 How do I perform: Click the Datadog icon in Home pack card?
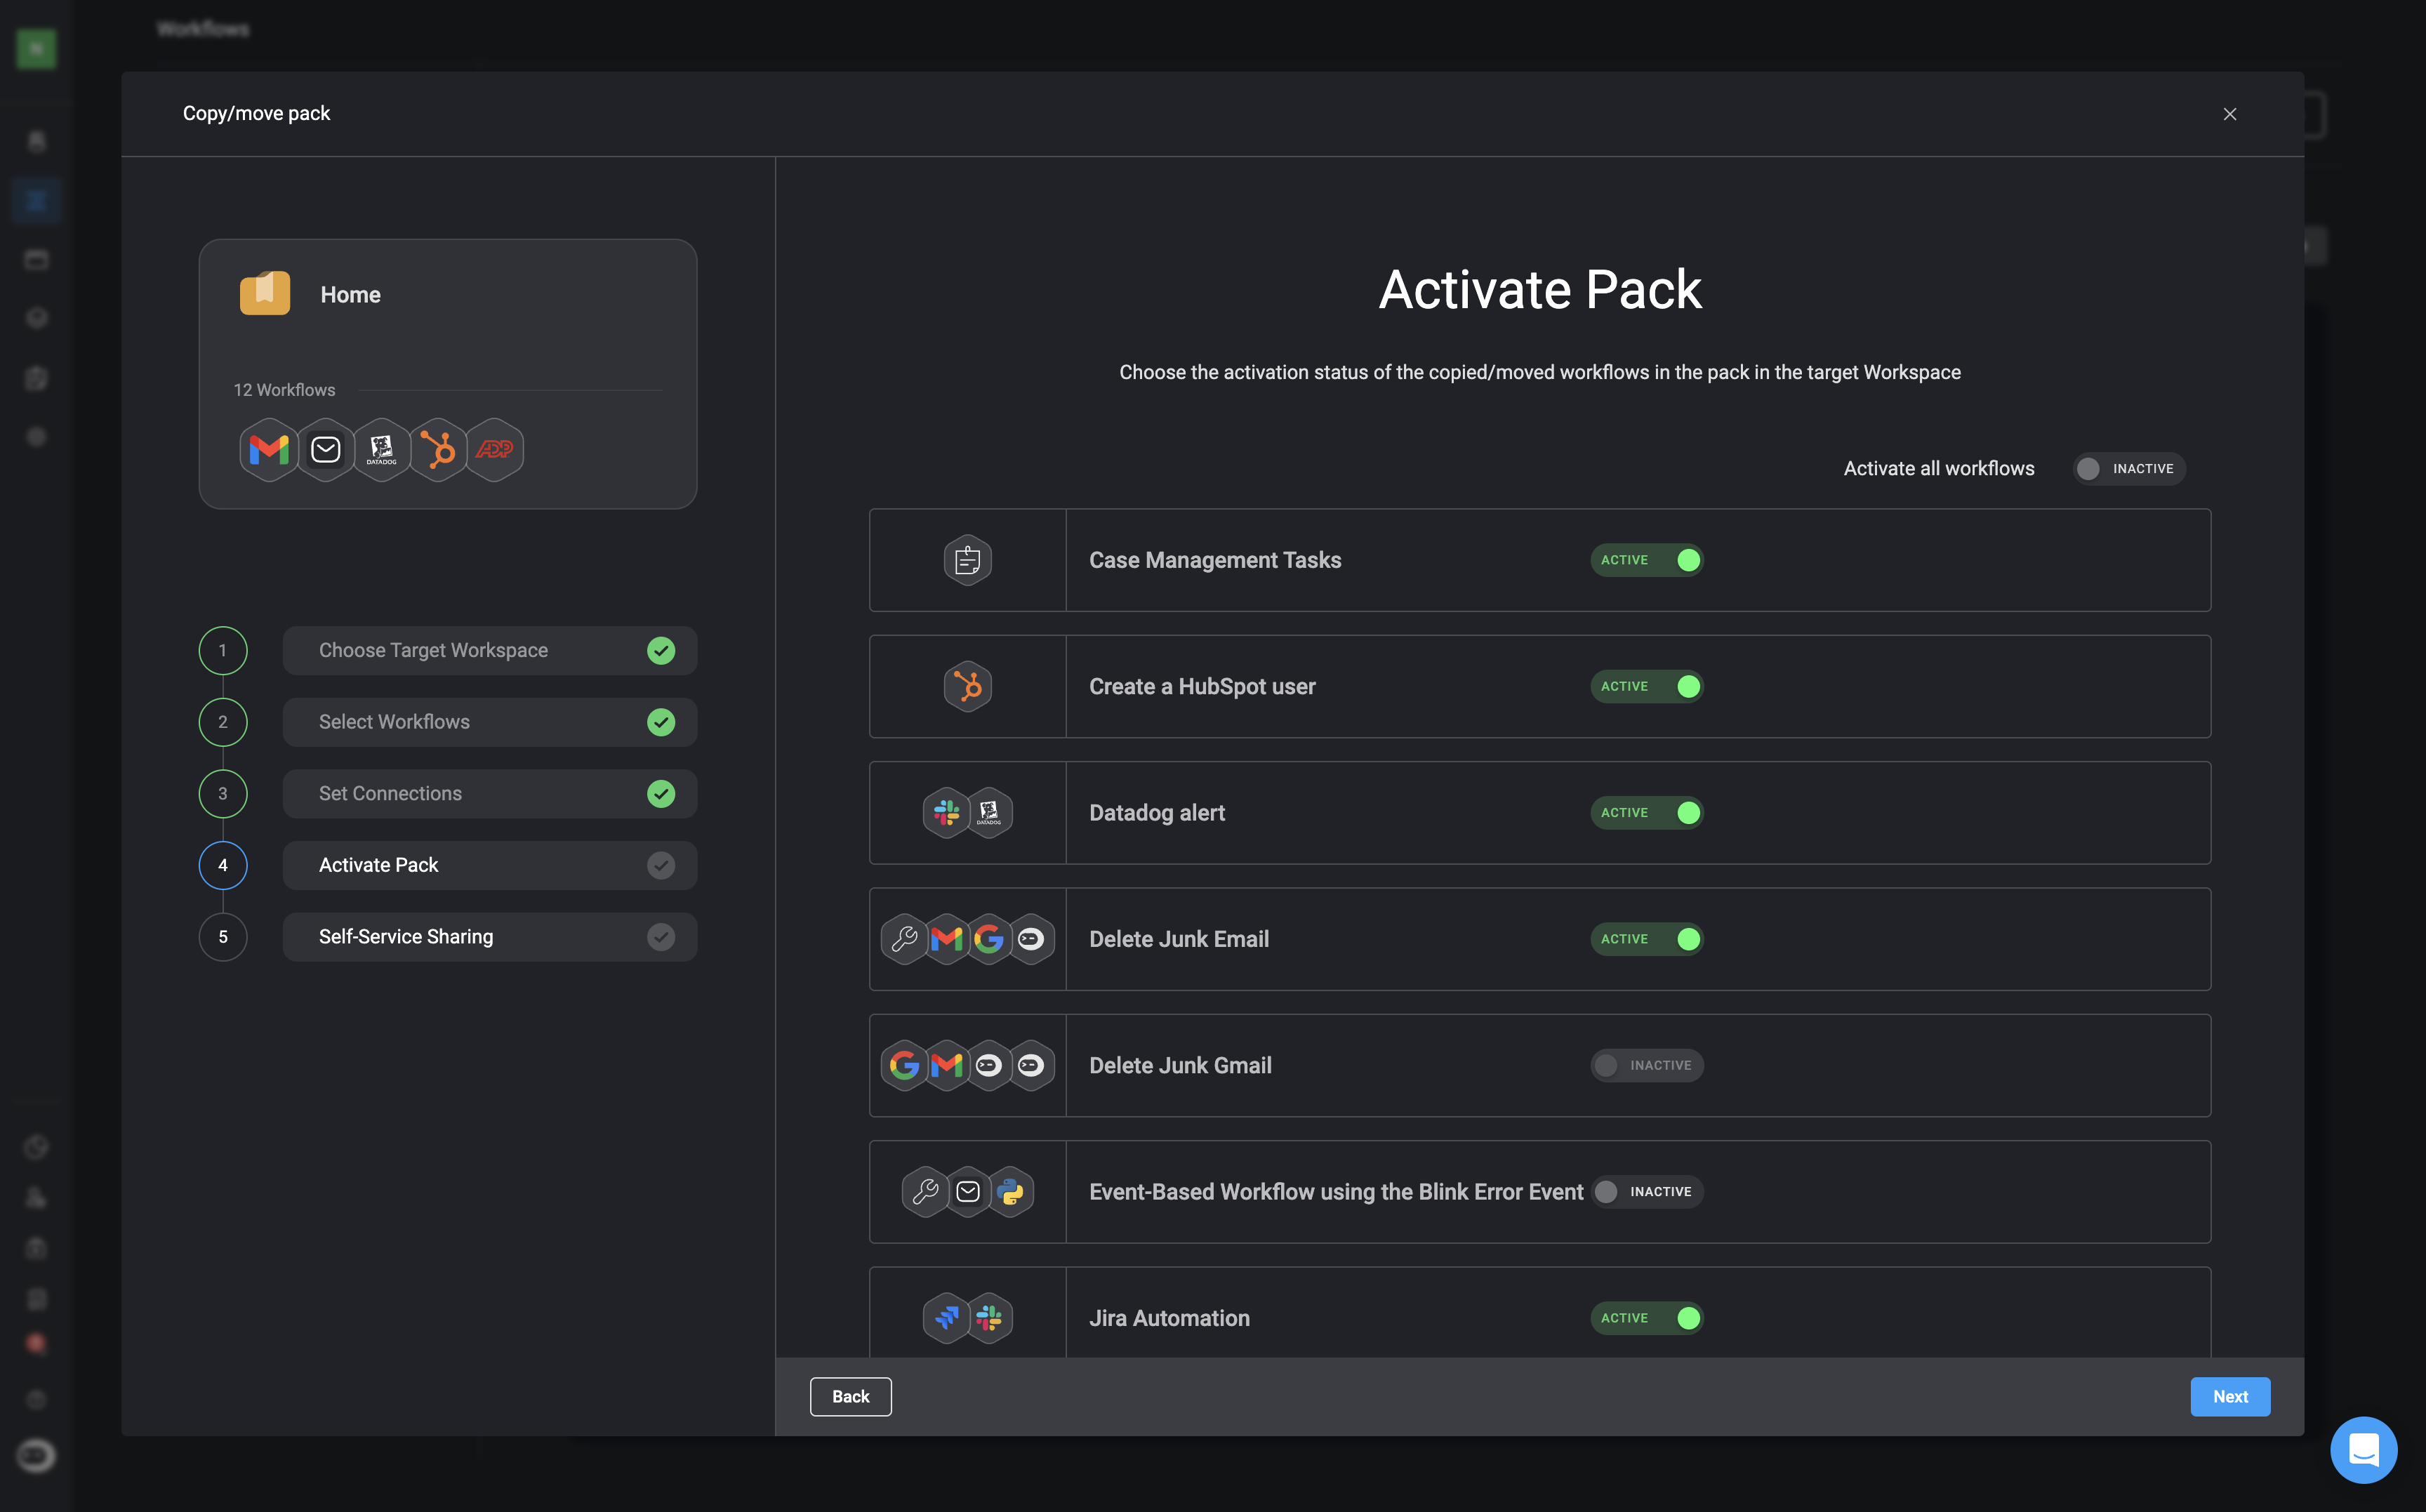(382, 450)
